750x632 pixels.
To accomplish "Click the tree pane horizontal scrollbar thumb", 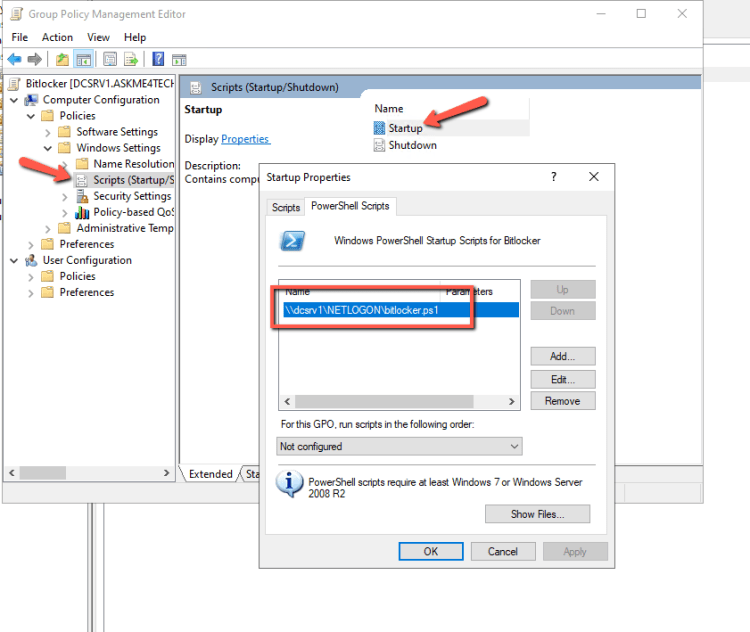I will [43, 473].
